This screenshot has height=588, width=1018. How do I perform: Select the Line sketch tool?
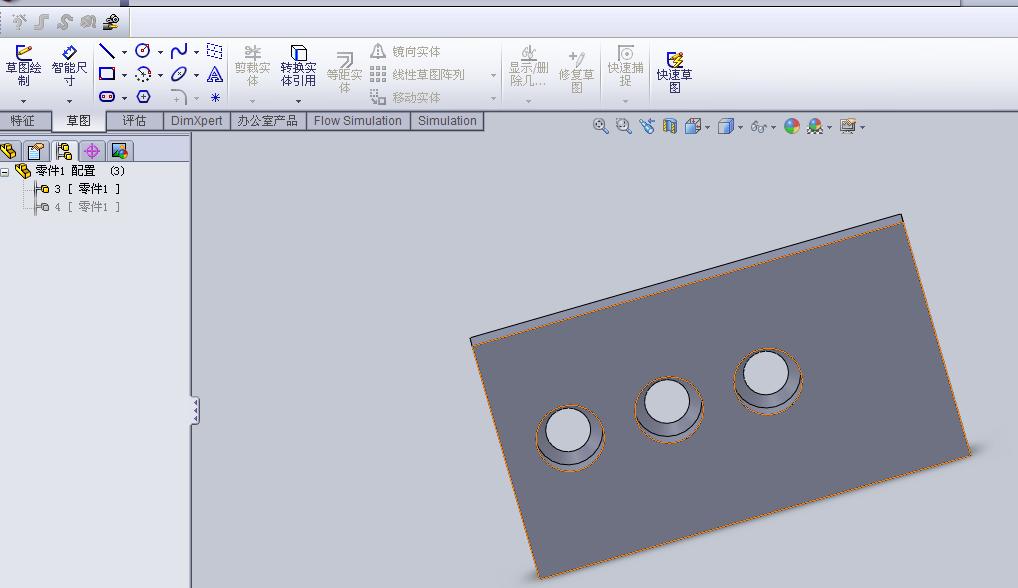click(x=107, y=51)
